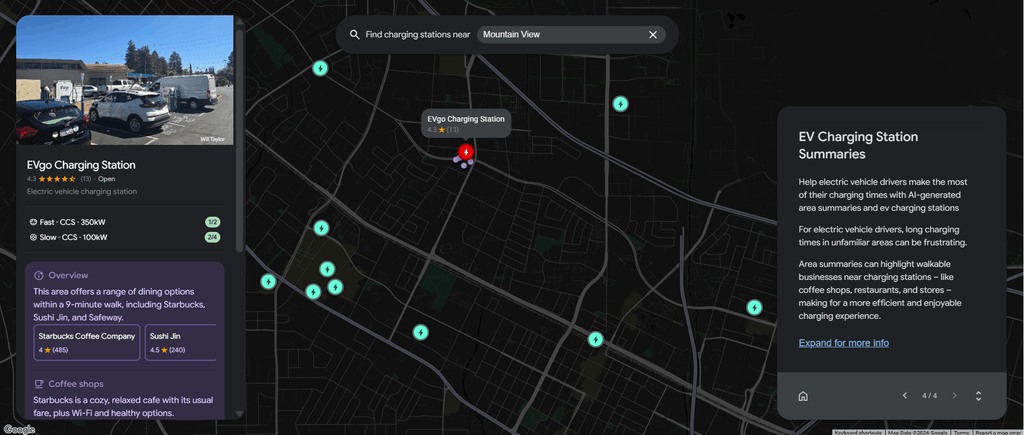Image resolution: width=1024 pixels, height=435 pixels.
Task: Open the Starbucks Coffee Company card
Action: (x=87, y=342)
